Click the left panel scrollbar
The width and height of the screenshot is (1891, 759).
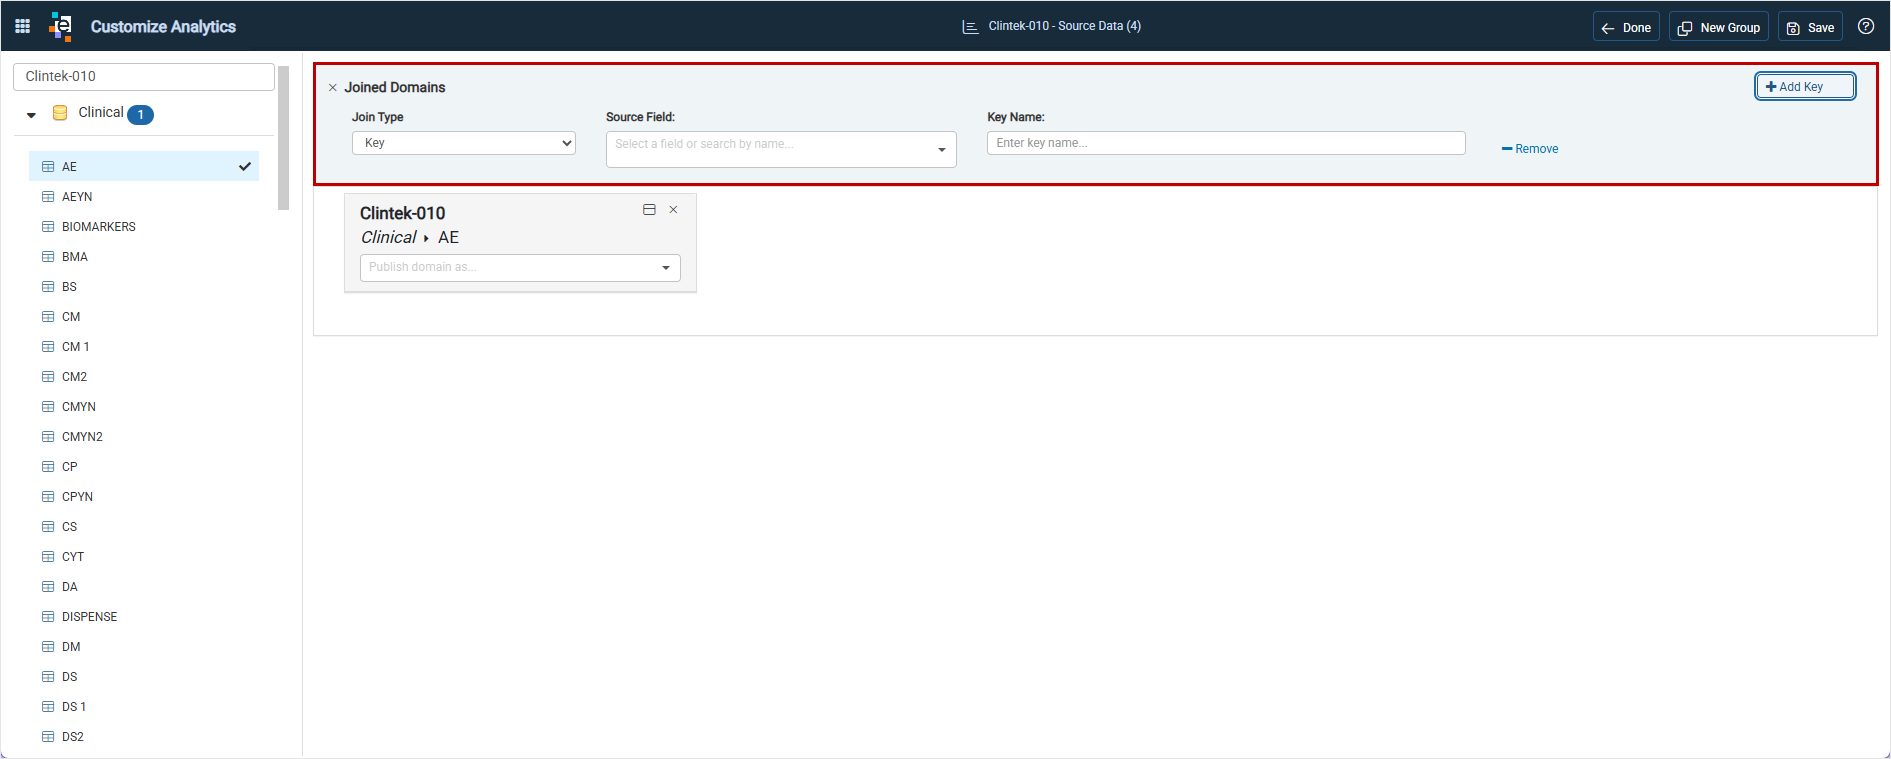point(284,138)
